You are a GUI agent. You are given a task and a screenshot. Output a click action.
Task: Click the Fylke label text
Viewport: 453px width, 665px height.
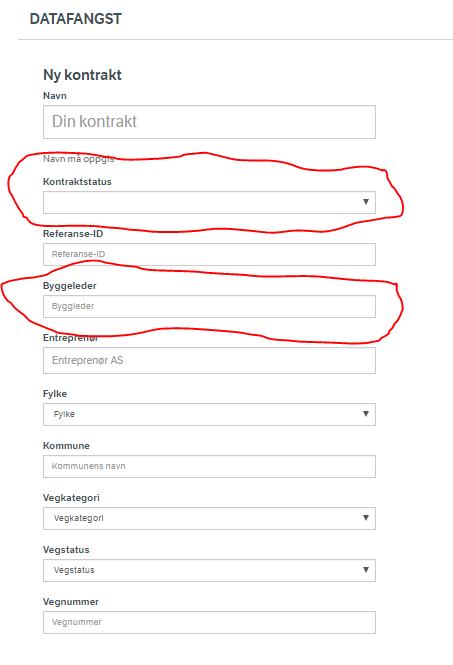coord(55,394)
